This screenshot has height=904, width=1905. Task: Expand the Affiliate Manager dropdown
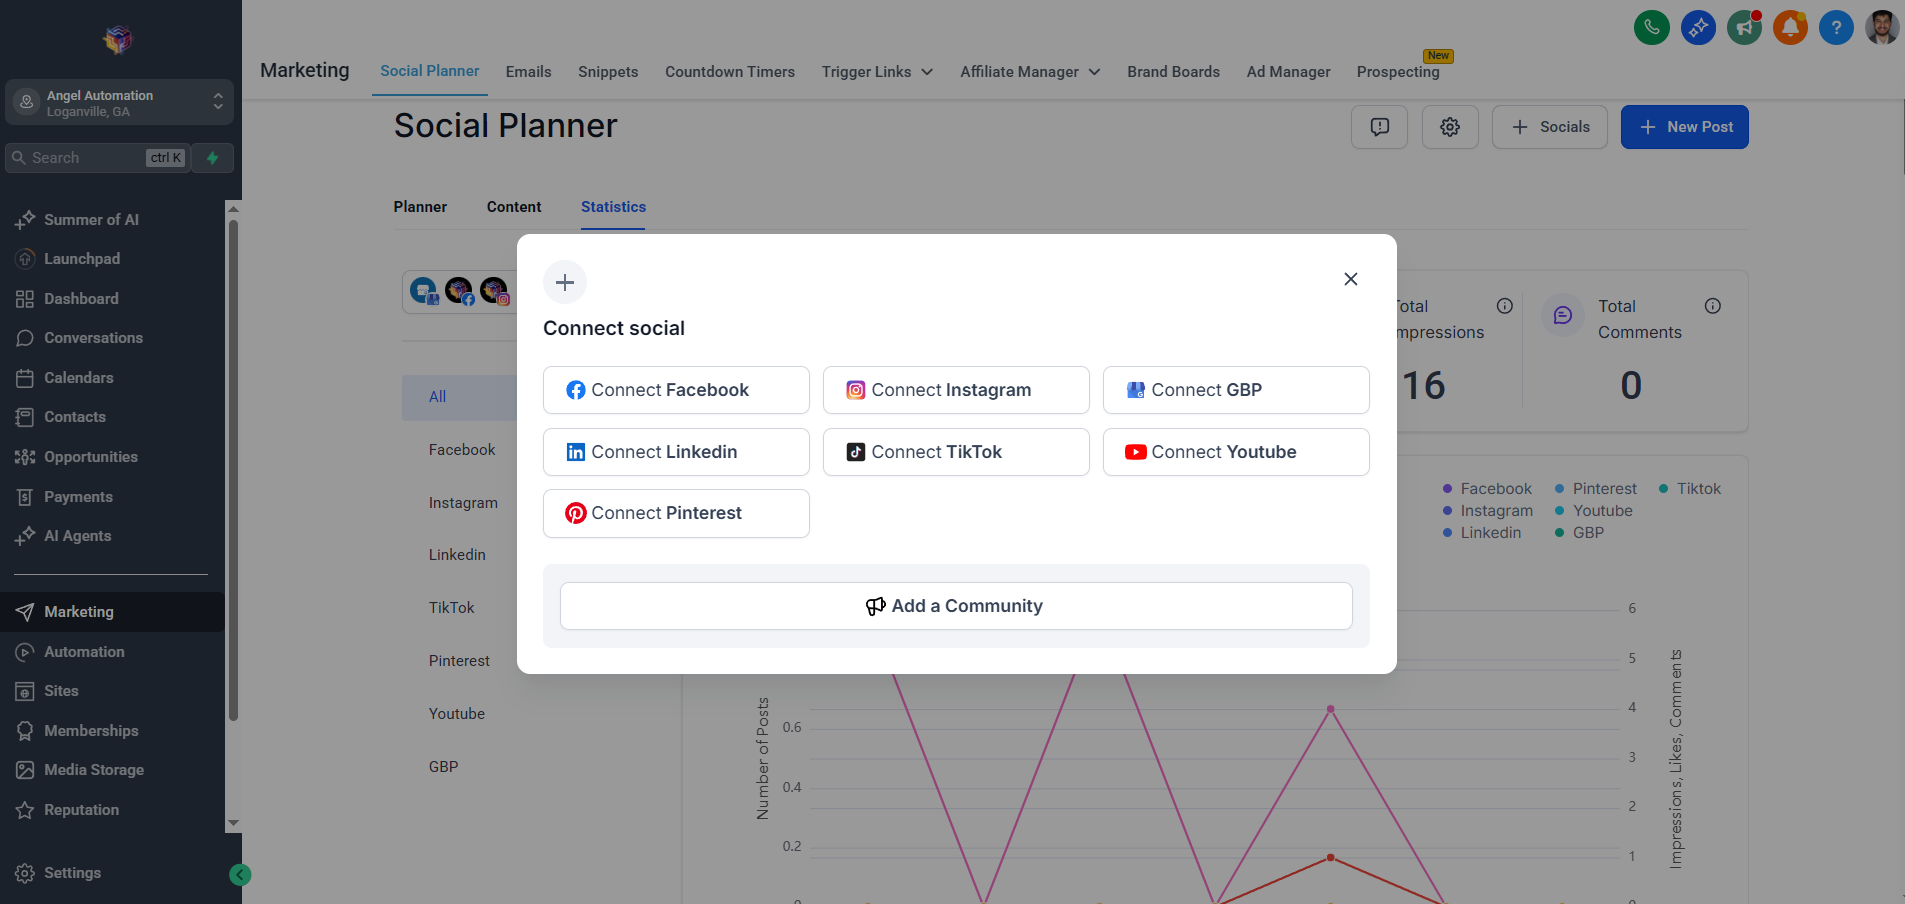[1028, 71]
